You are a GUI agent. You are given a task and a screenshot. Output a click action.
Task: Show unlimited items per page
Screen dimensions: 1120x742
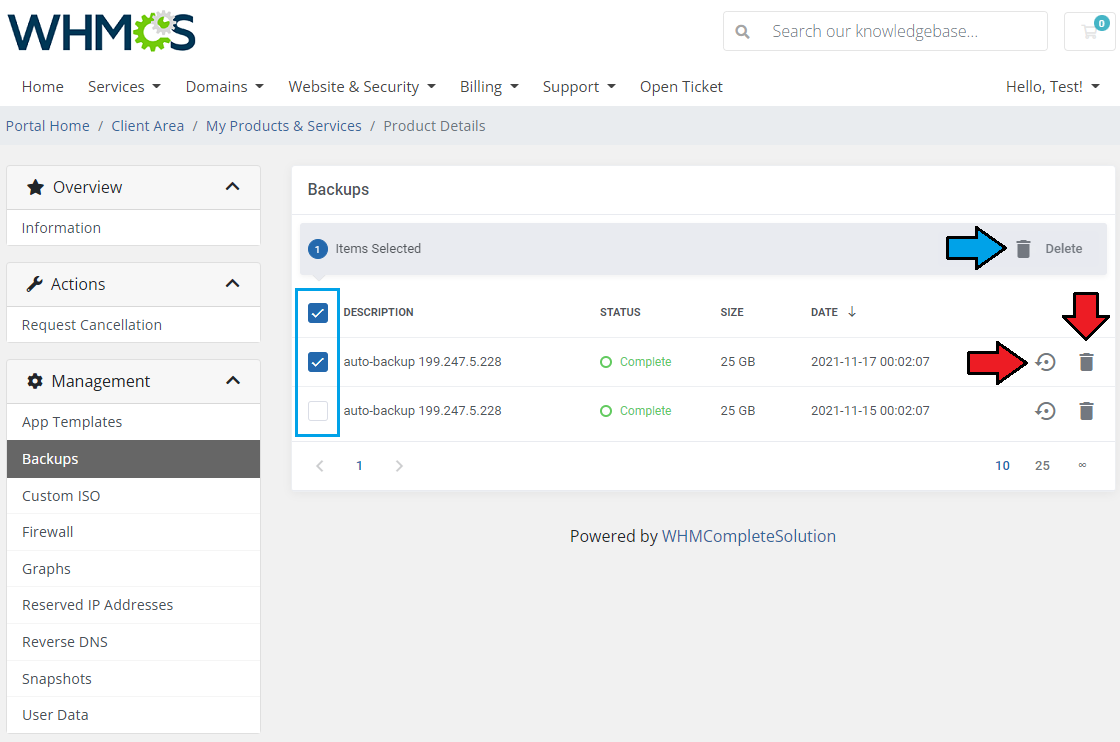pyautogui.click(x=1082, y=466)
